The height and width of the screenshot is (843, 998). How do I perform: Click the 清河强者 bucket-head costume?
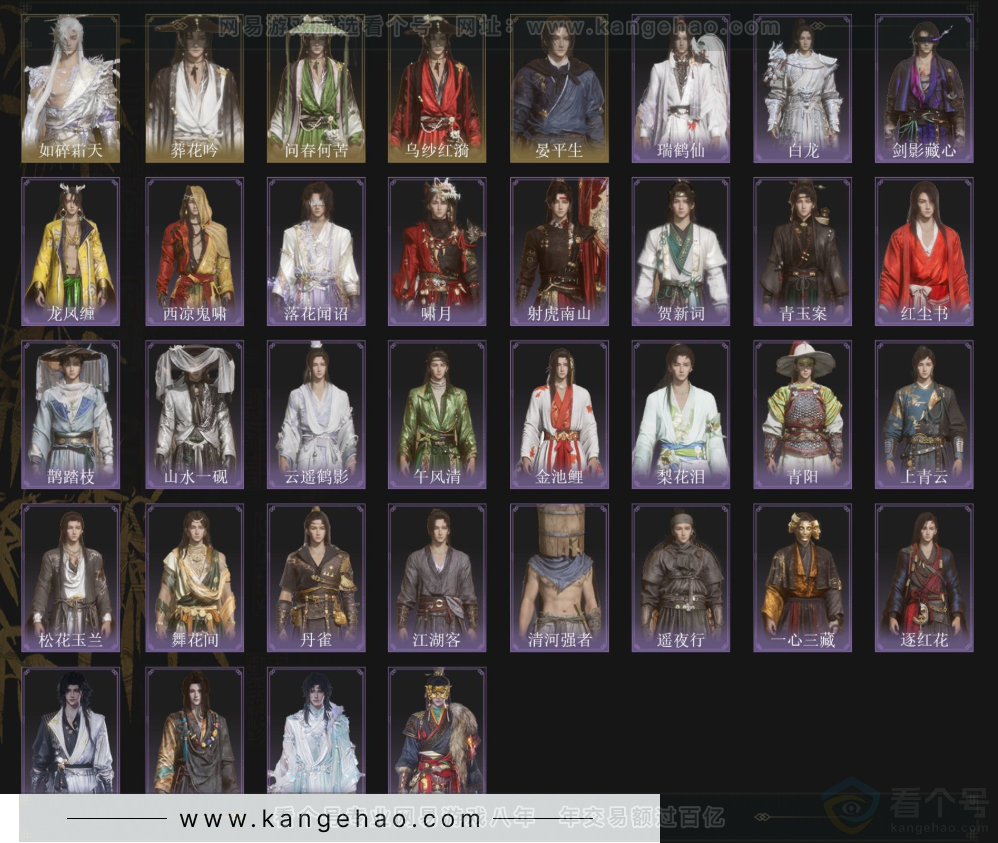(x=559, y=577)
